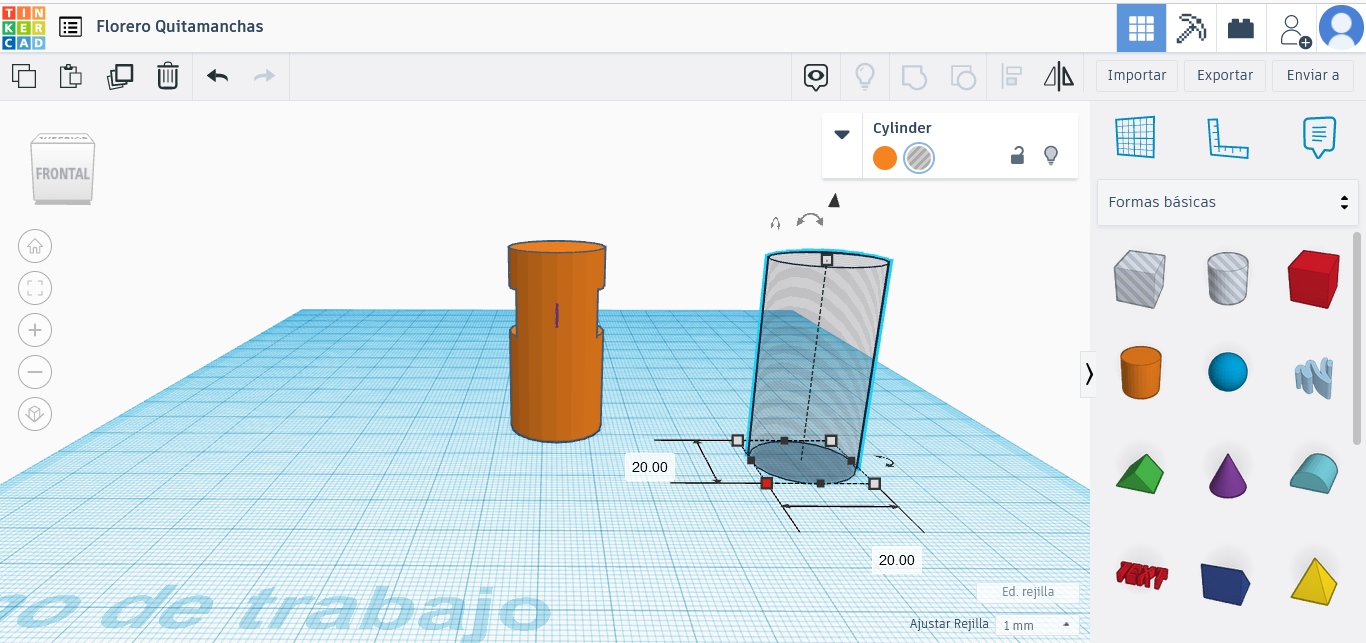Screen dimensions: 1366x643
Task: Collapse the shapes panel with chevron
Action: 1088,374
